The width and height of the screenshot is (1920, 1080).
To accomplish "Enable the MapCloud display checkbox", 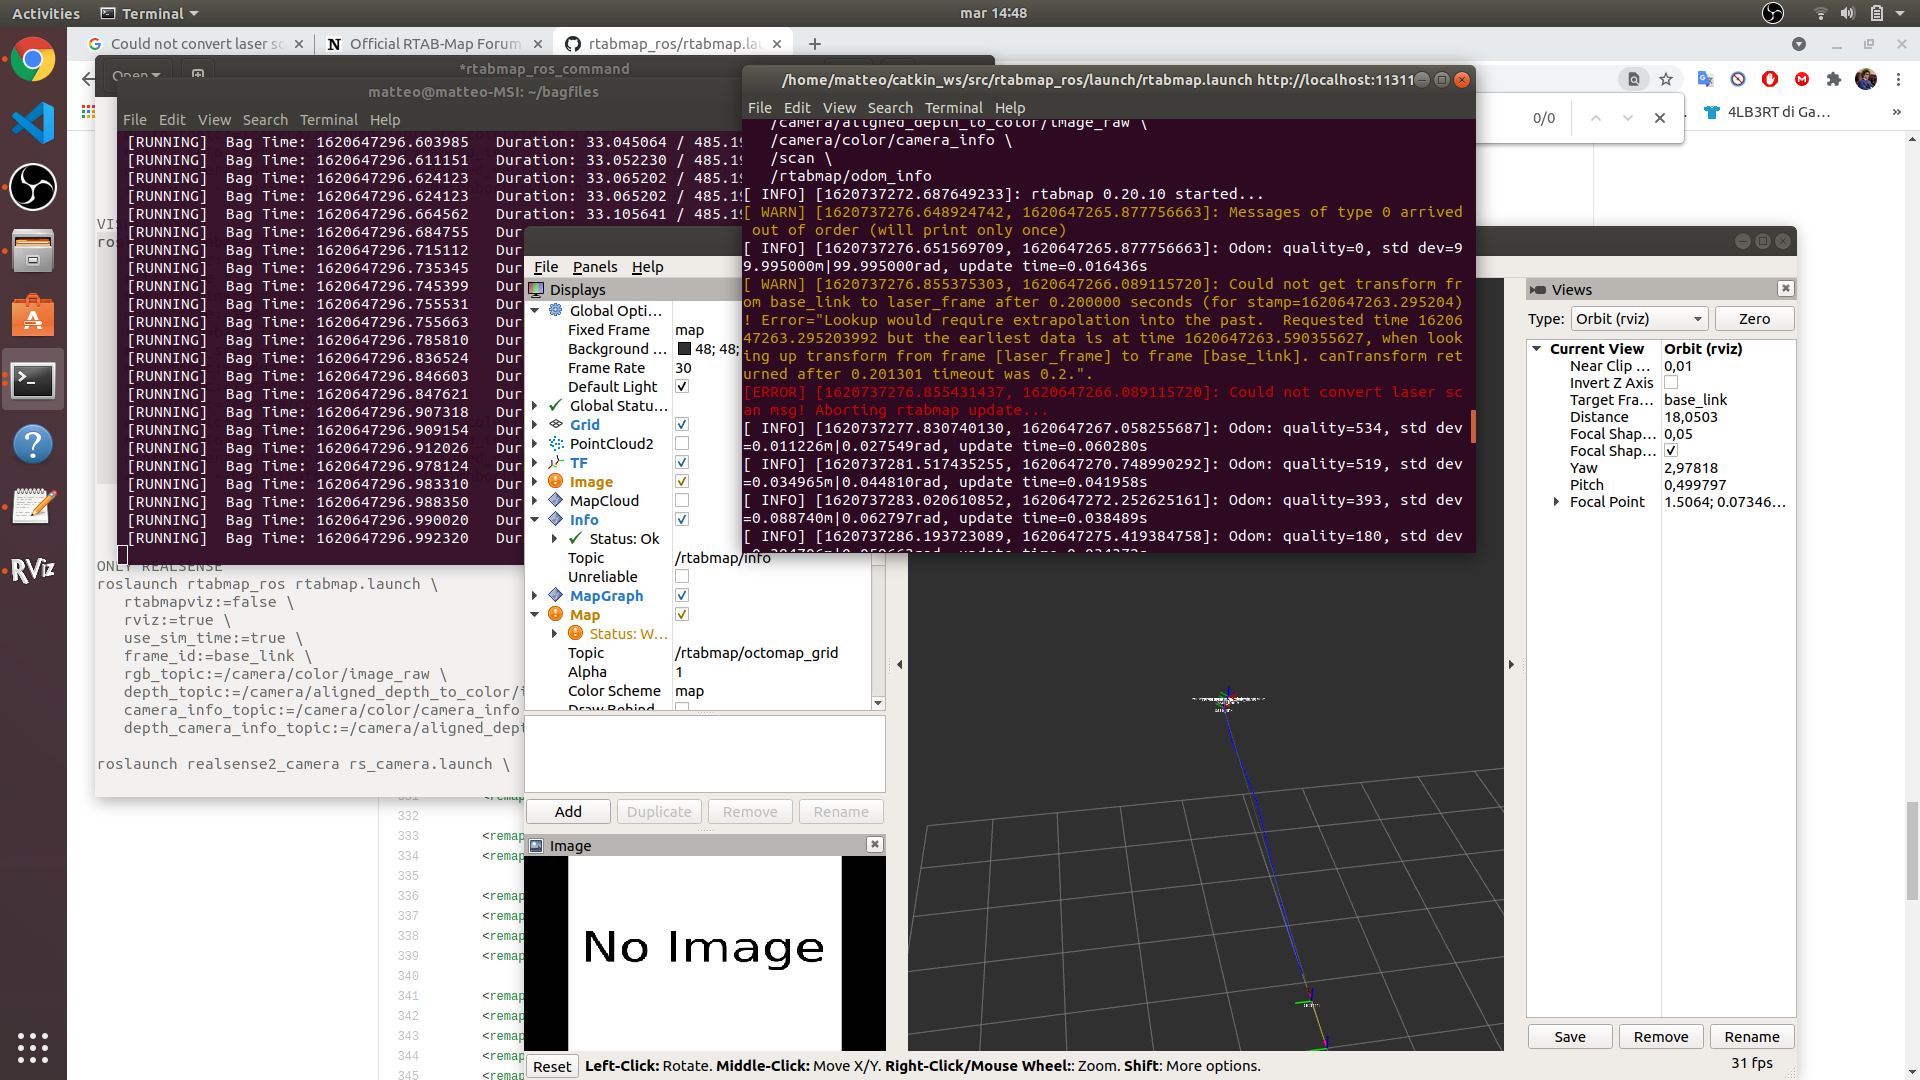I will coord(682,501).
